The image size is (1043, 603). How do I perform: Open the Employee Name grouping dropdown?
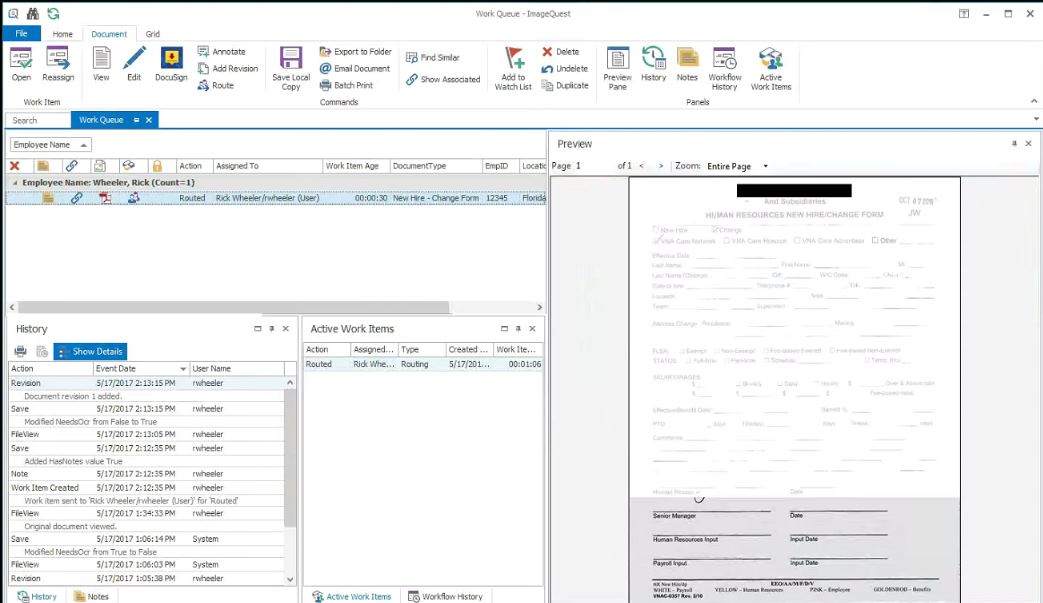tap(51, 145)
